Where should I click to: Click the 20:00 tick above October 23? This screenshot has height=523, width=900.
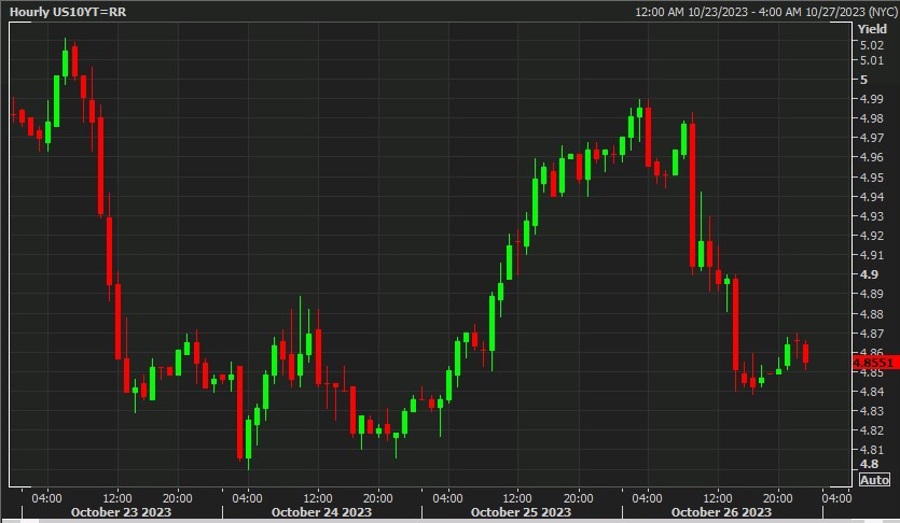(x=177, y=498)
